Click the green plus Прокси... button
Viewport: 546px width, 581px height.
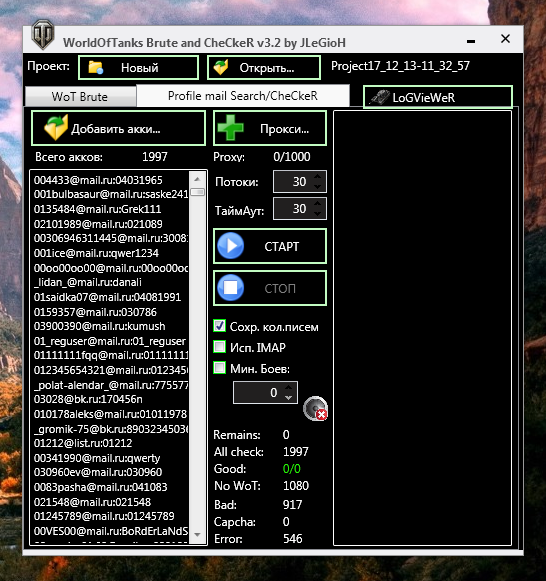270,128
